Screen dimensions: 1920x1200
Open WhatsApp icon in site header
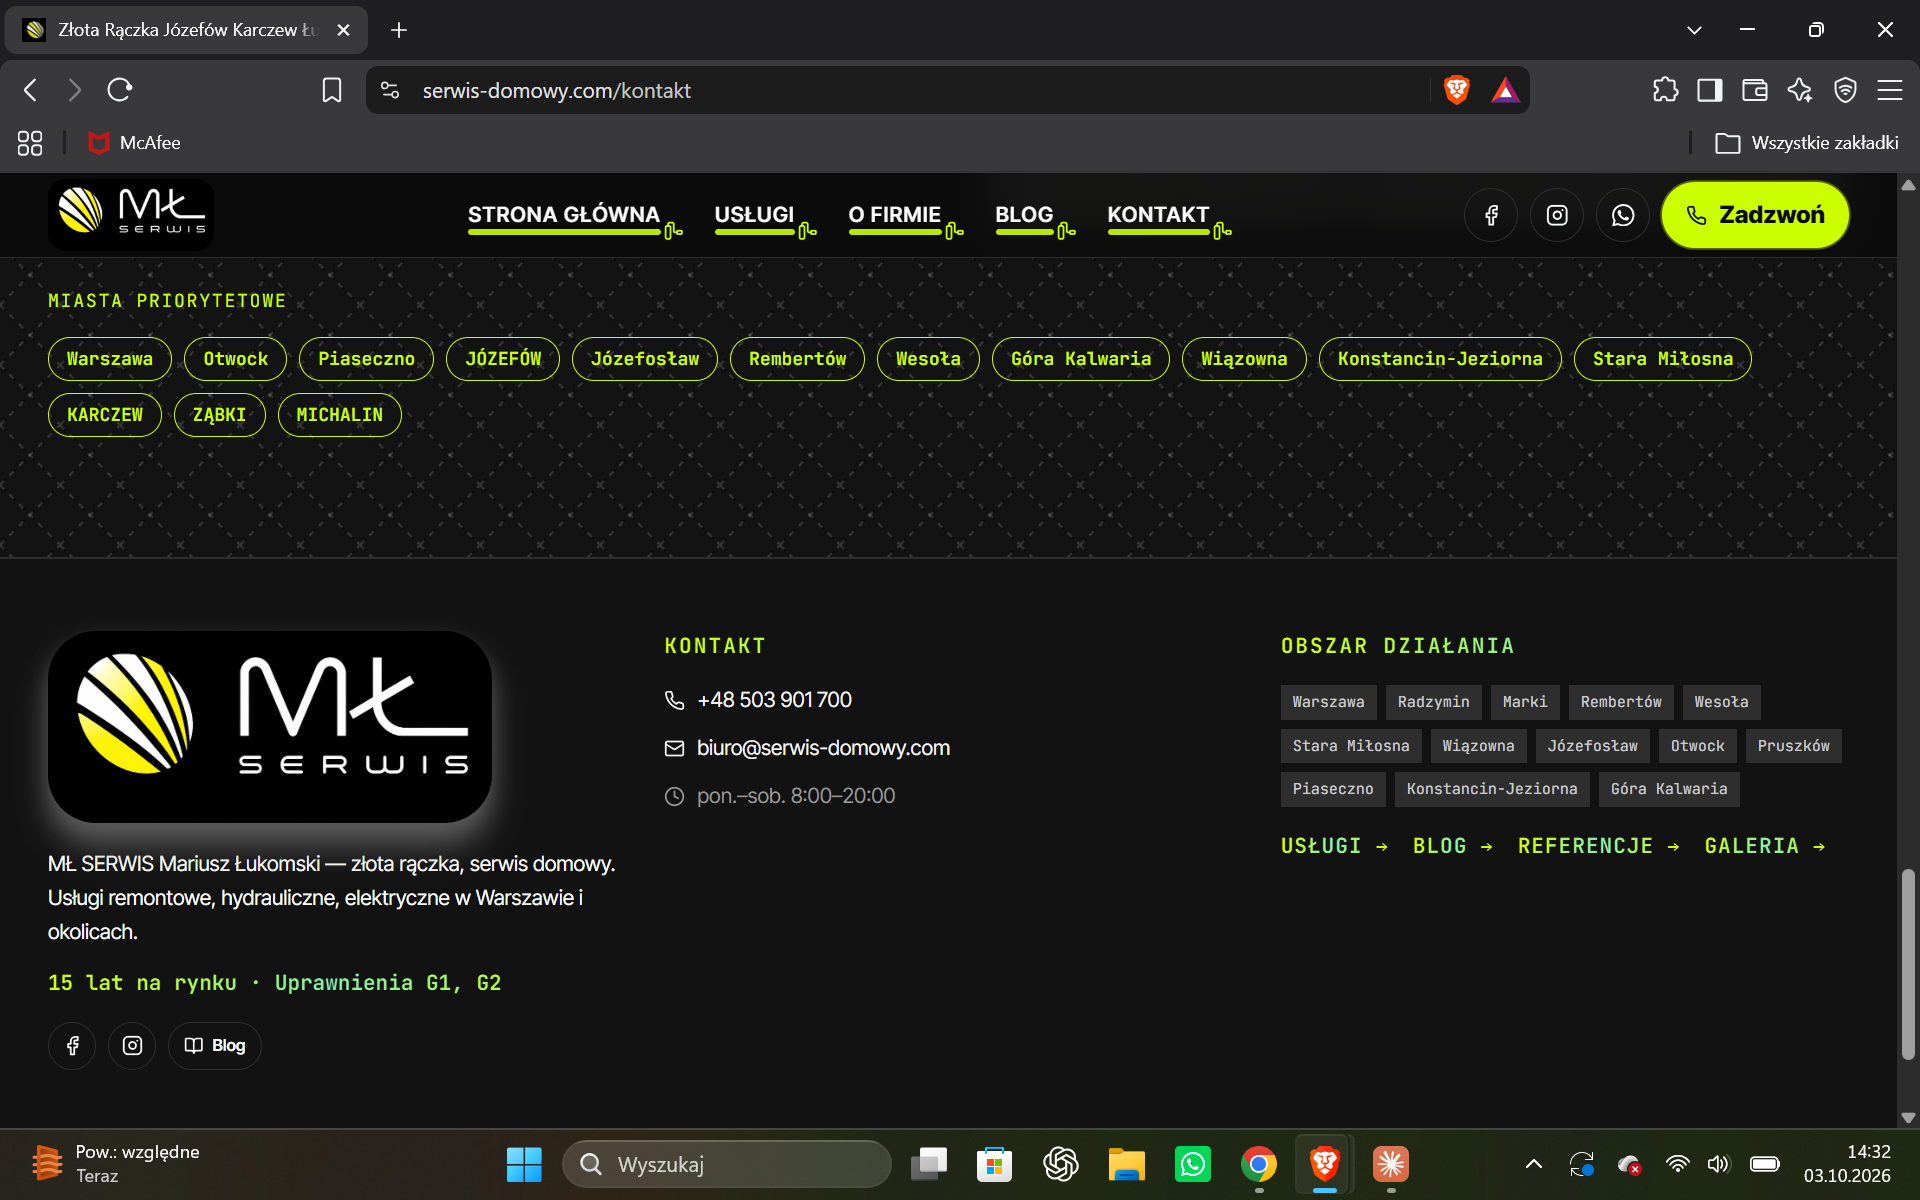point(1623,215)
